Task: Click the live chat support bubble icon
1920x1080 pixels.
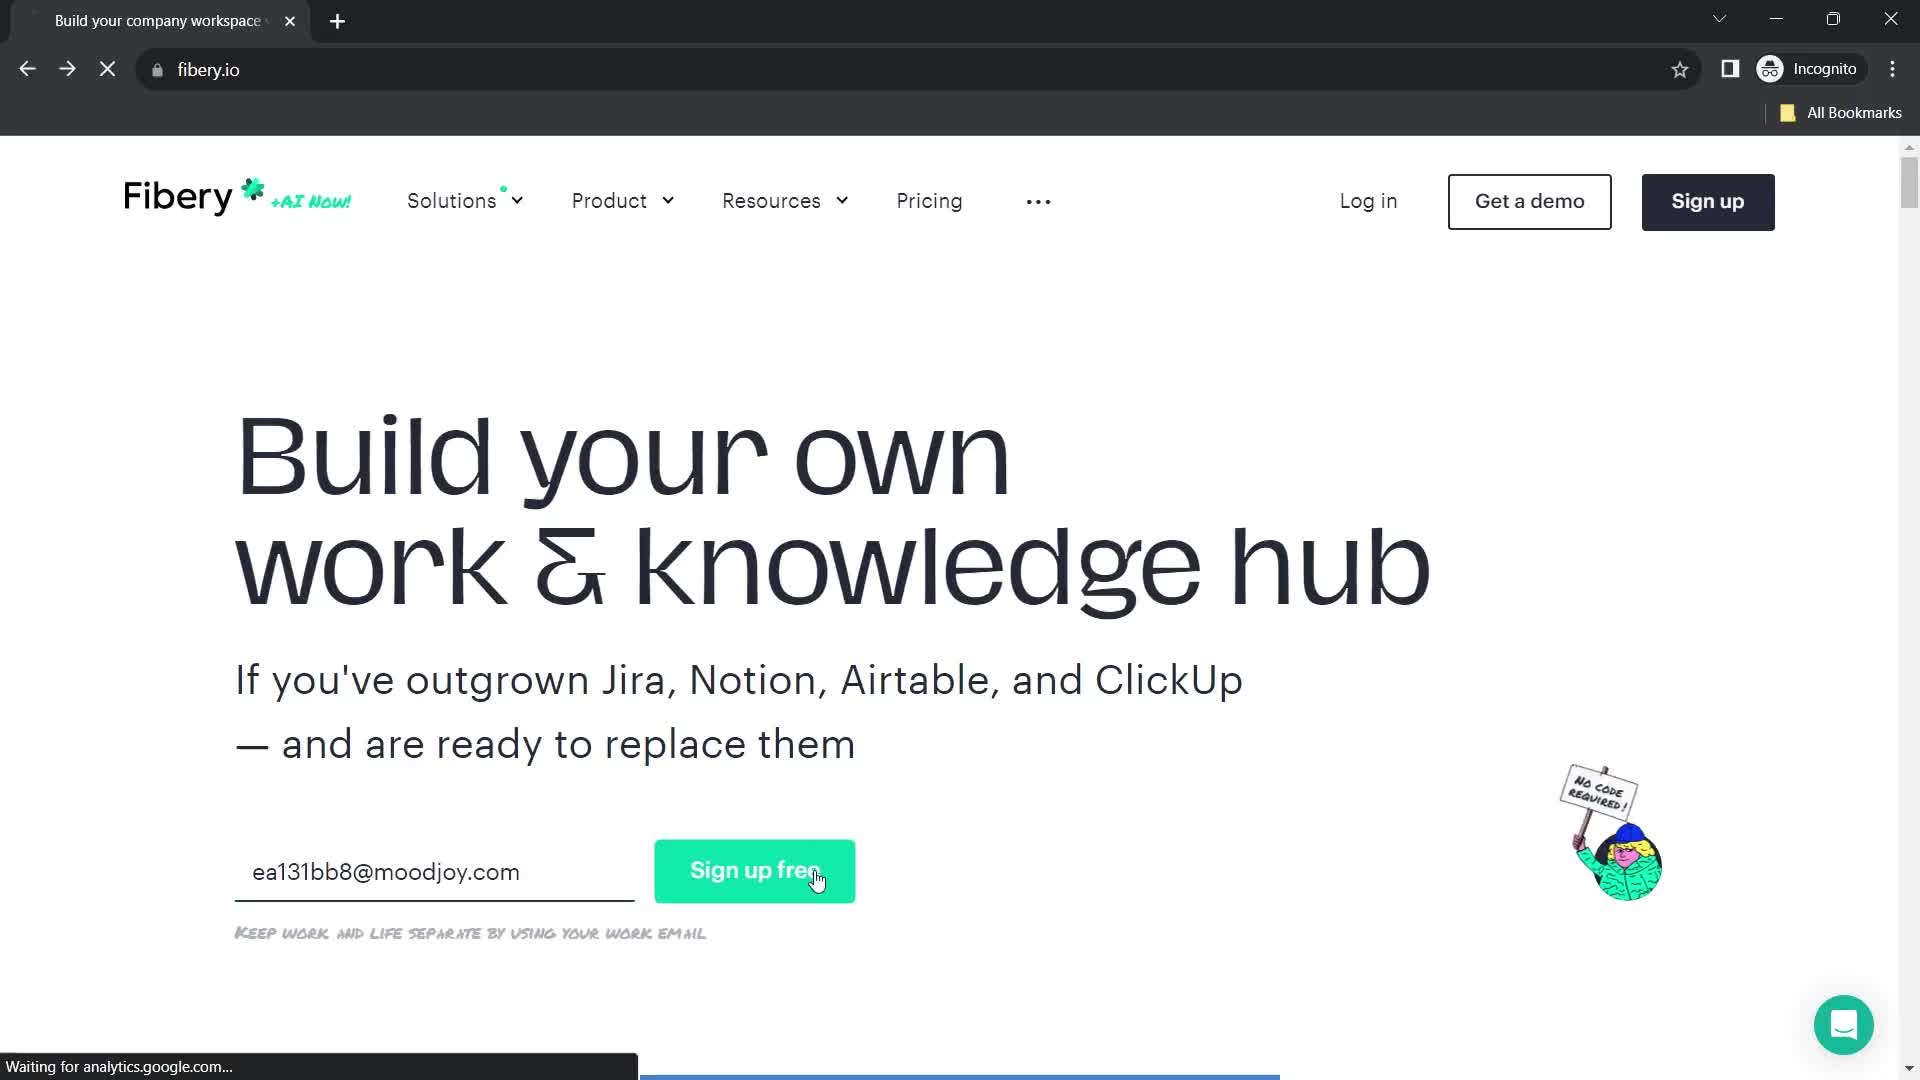Action: (x=1845, y=1025)
